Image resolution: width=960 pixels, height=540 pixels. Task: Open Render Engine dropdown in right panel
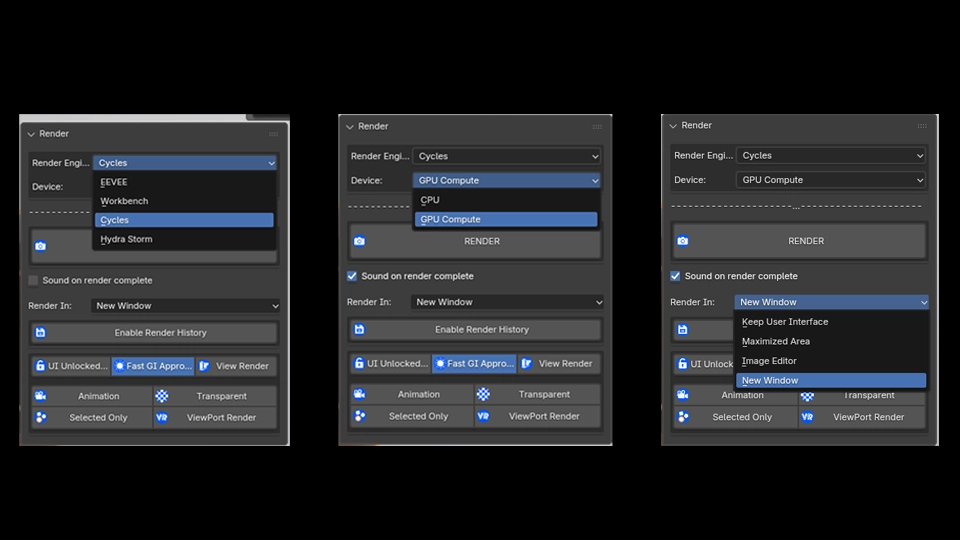pos(831,156)
